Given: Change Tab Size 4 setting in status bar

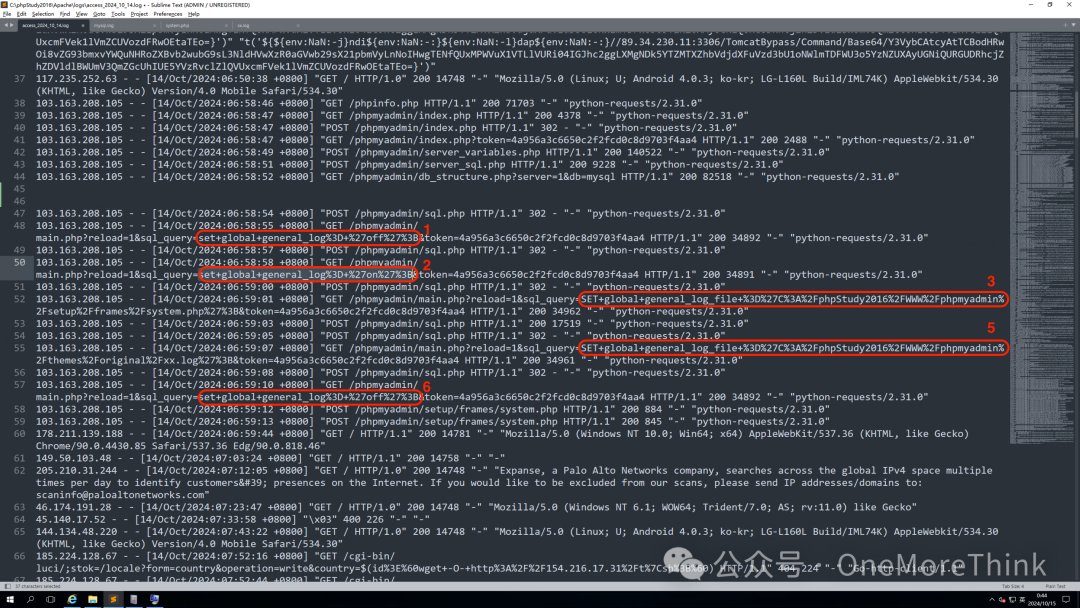Looking at the screenshot, I should 1012,587.
